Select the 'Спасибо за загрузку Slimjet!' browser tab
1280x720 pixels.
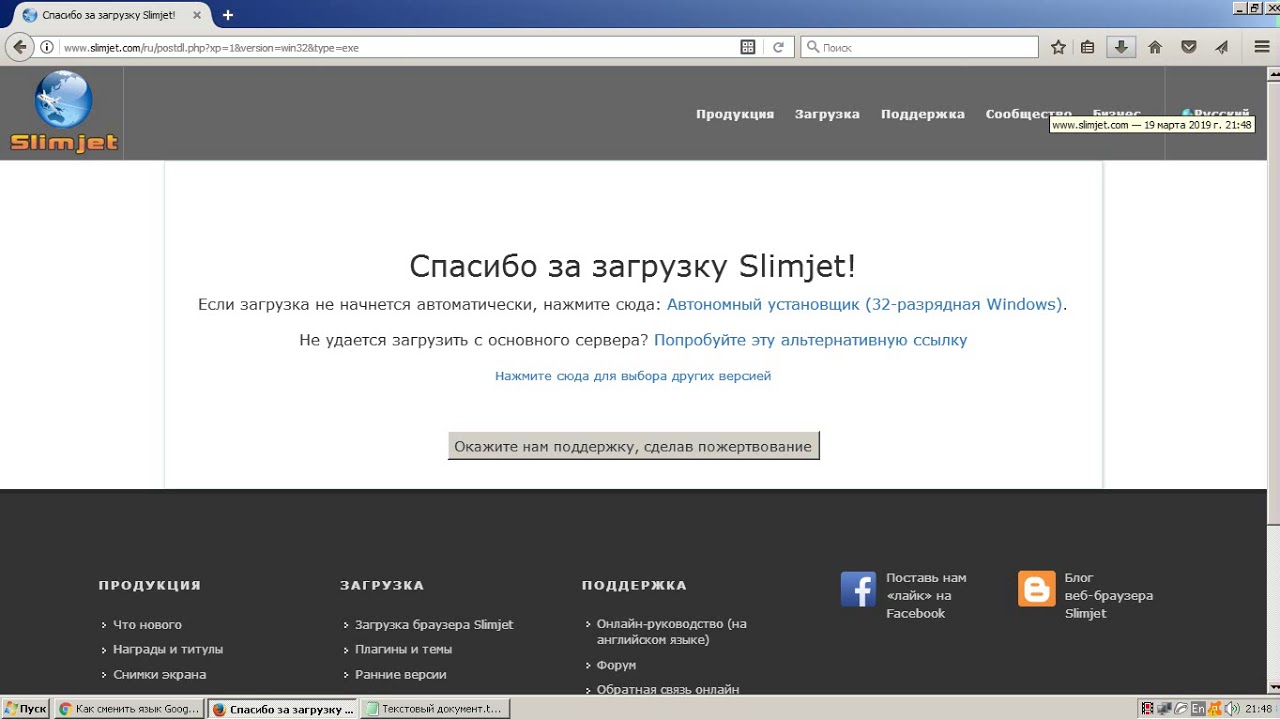tap(108, 15)
